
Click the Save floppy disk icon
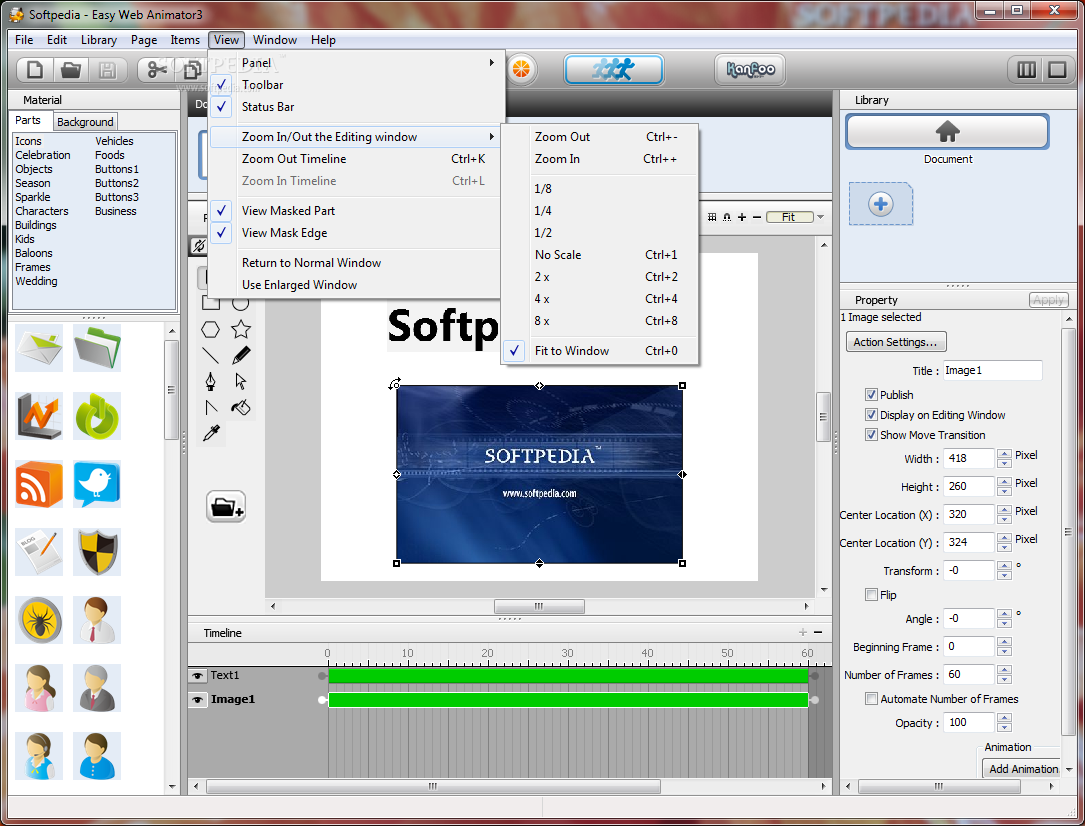point(108,70)
